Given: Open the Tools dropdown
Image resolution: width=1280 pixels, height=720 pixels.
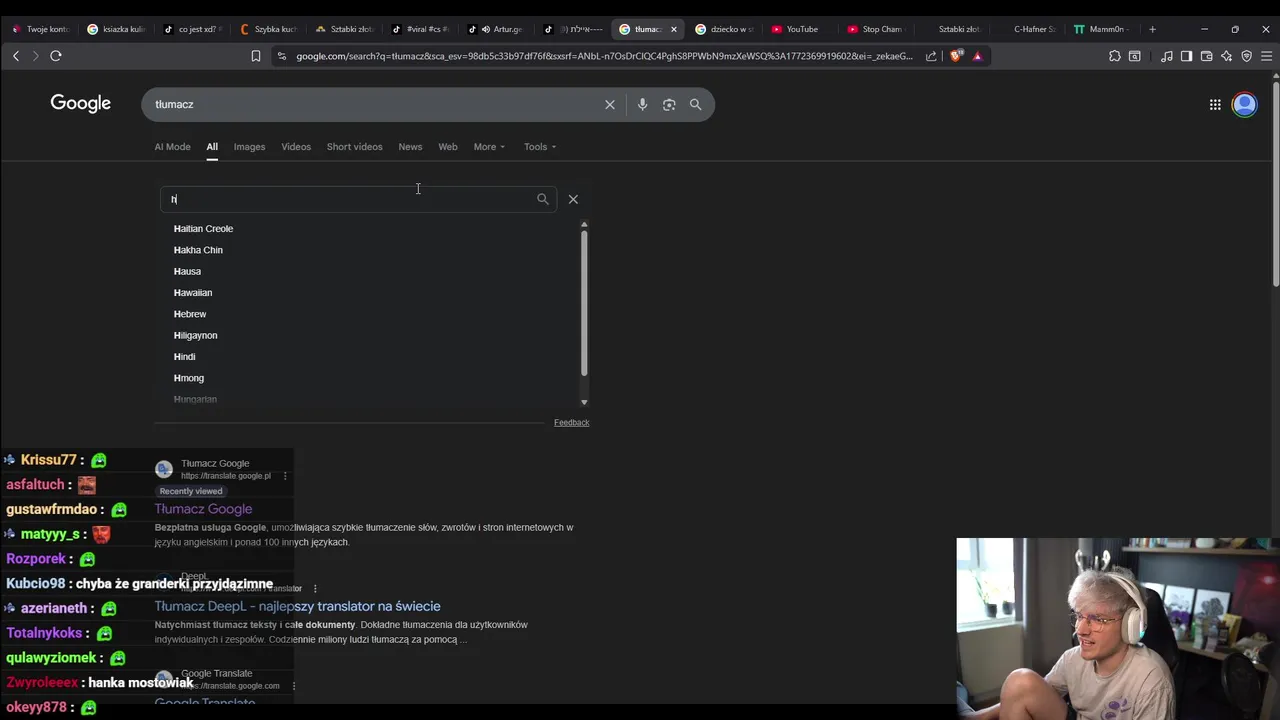Looking at the screenshot, I should [540, 147].
